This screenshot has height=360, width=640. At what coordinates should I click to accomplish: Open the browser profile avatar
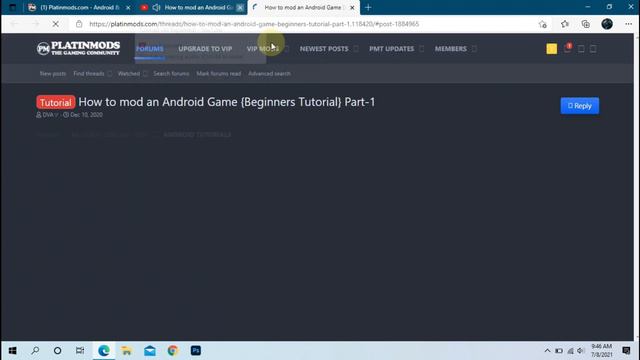[x=607, y=24]
